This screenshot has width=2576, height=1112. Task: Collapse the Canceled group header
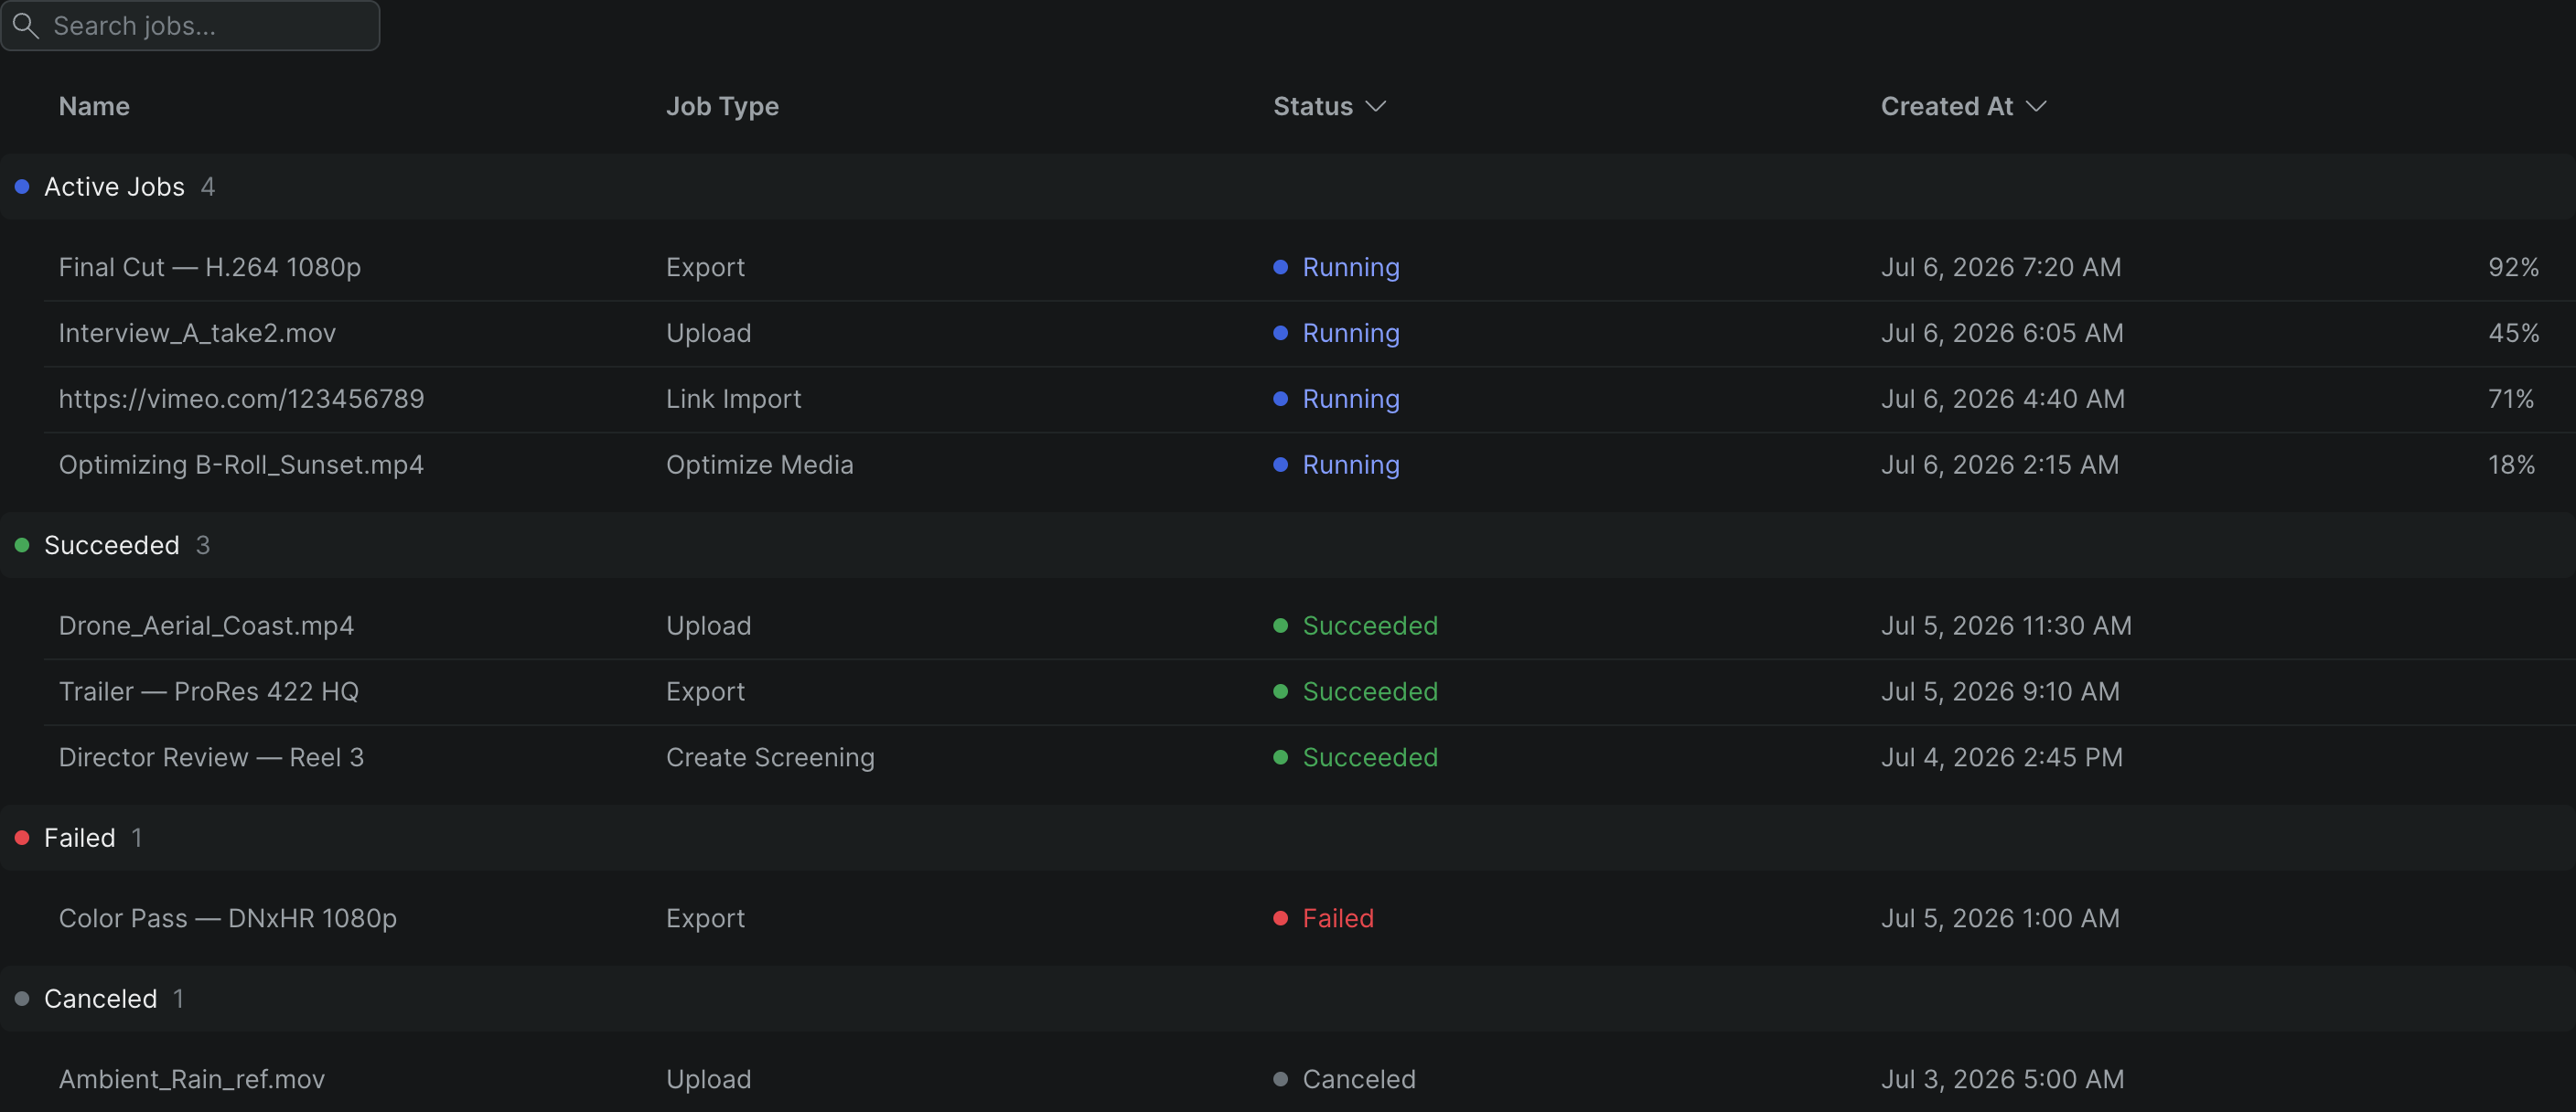click(1288, 999)
